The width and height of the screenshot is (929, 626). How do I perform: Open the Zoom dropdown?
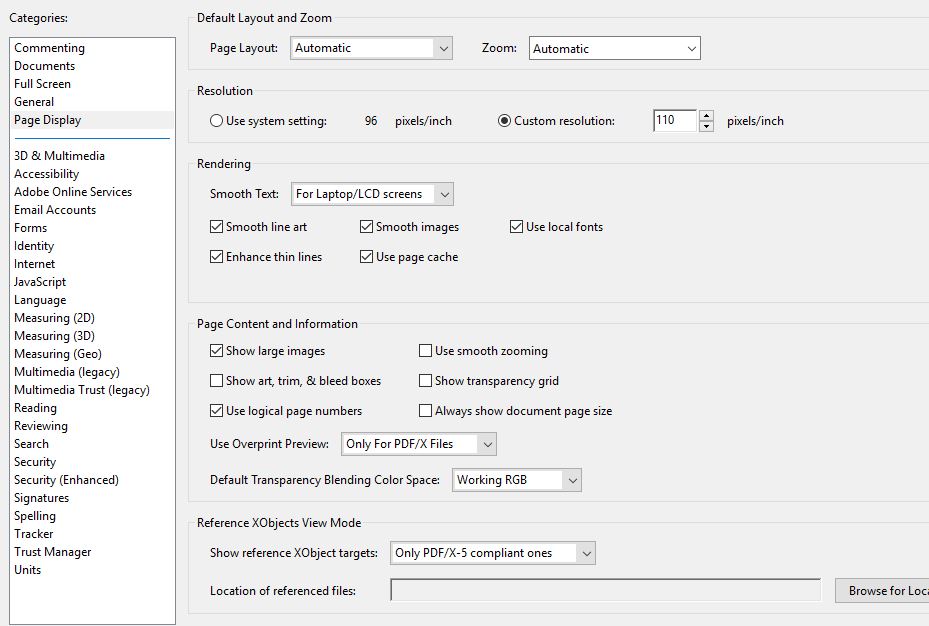coord(614,47)
